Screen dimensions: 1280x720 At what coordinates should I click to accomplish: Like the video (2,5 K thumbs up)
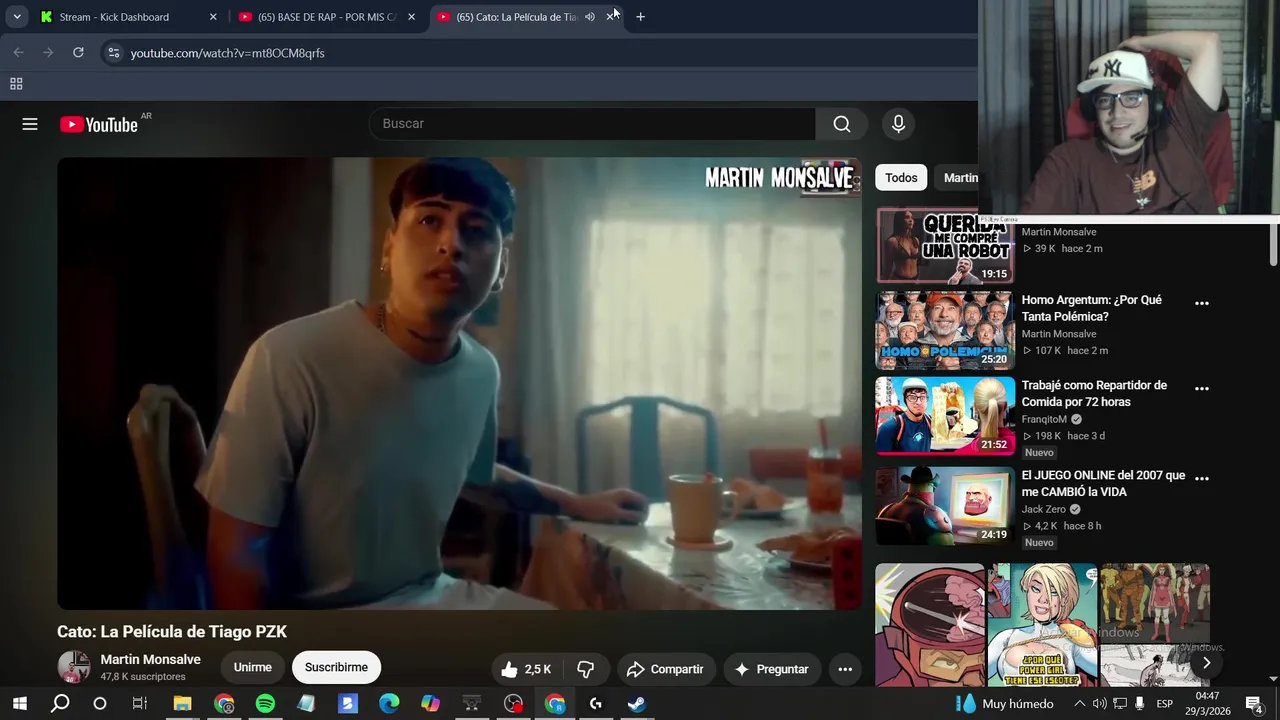click(x=526, y=669)
